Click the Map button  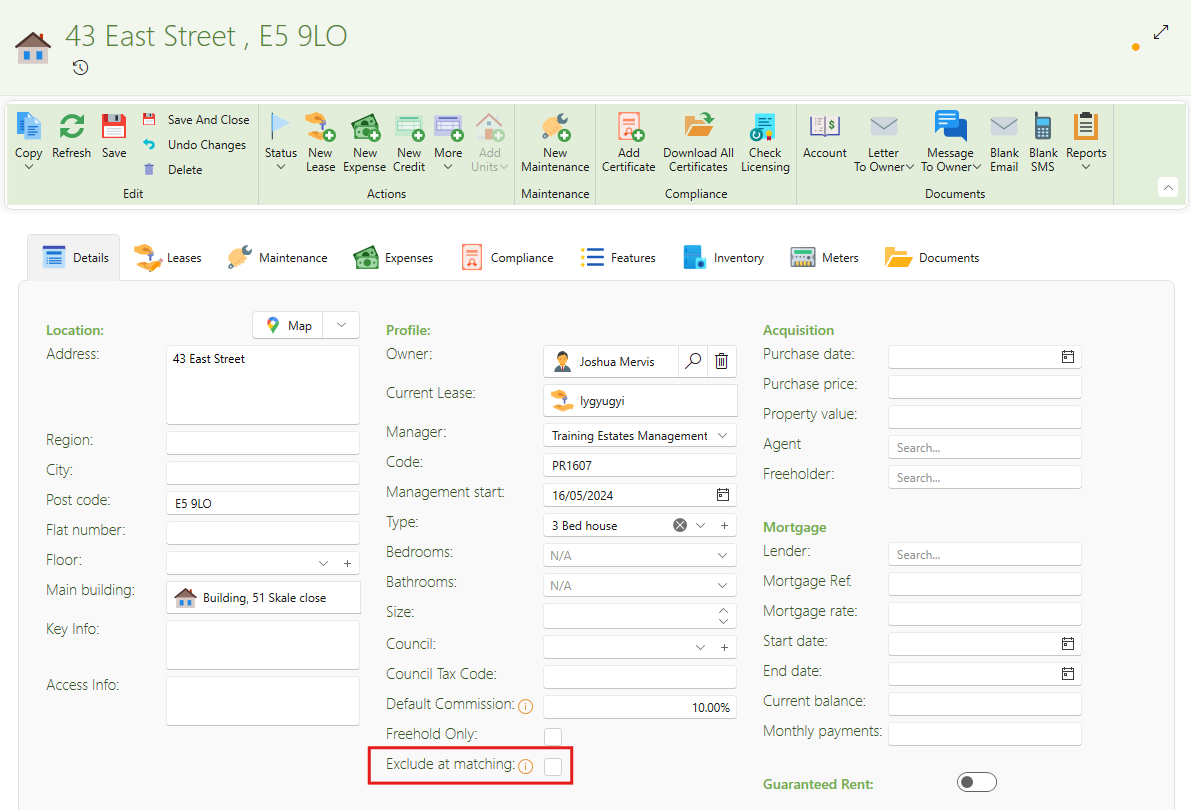pyautogui.click(x=289, y=325)
